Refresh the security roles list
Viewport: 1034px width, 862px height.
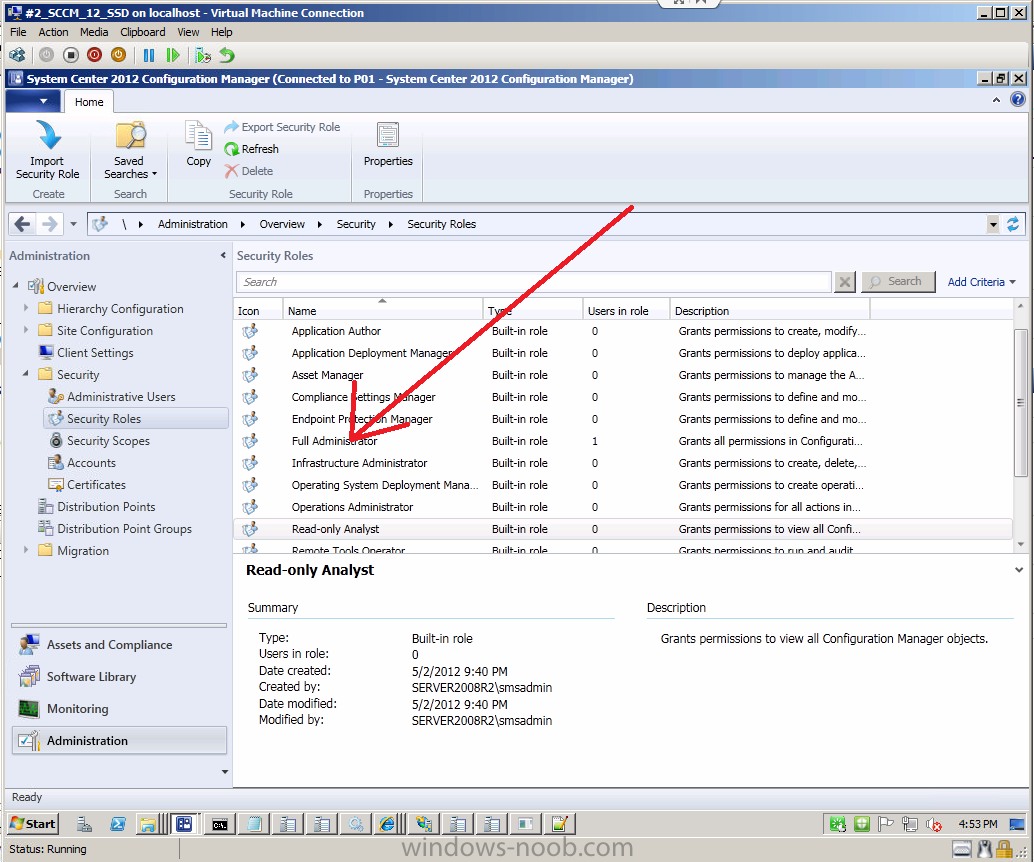coord(252,149)
